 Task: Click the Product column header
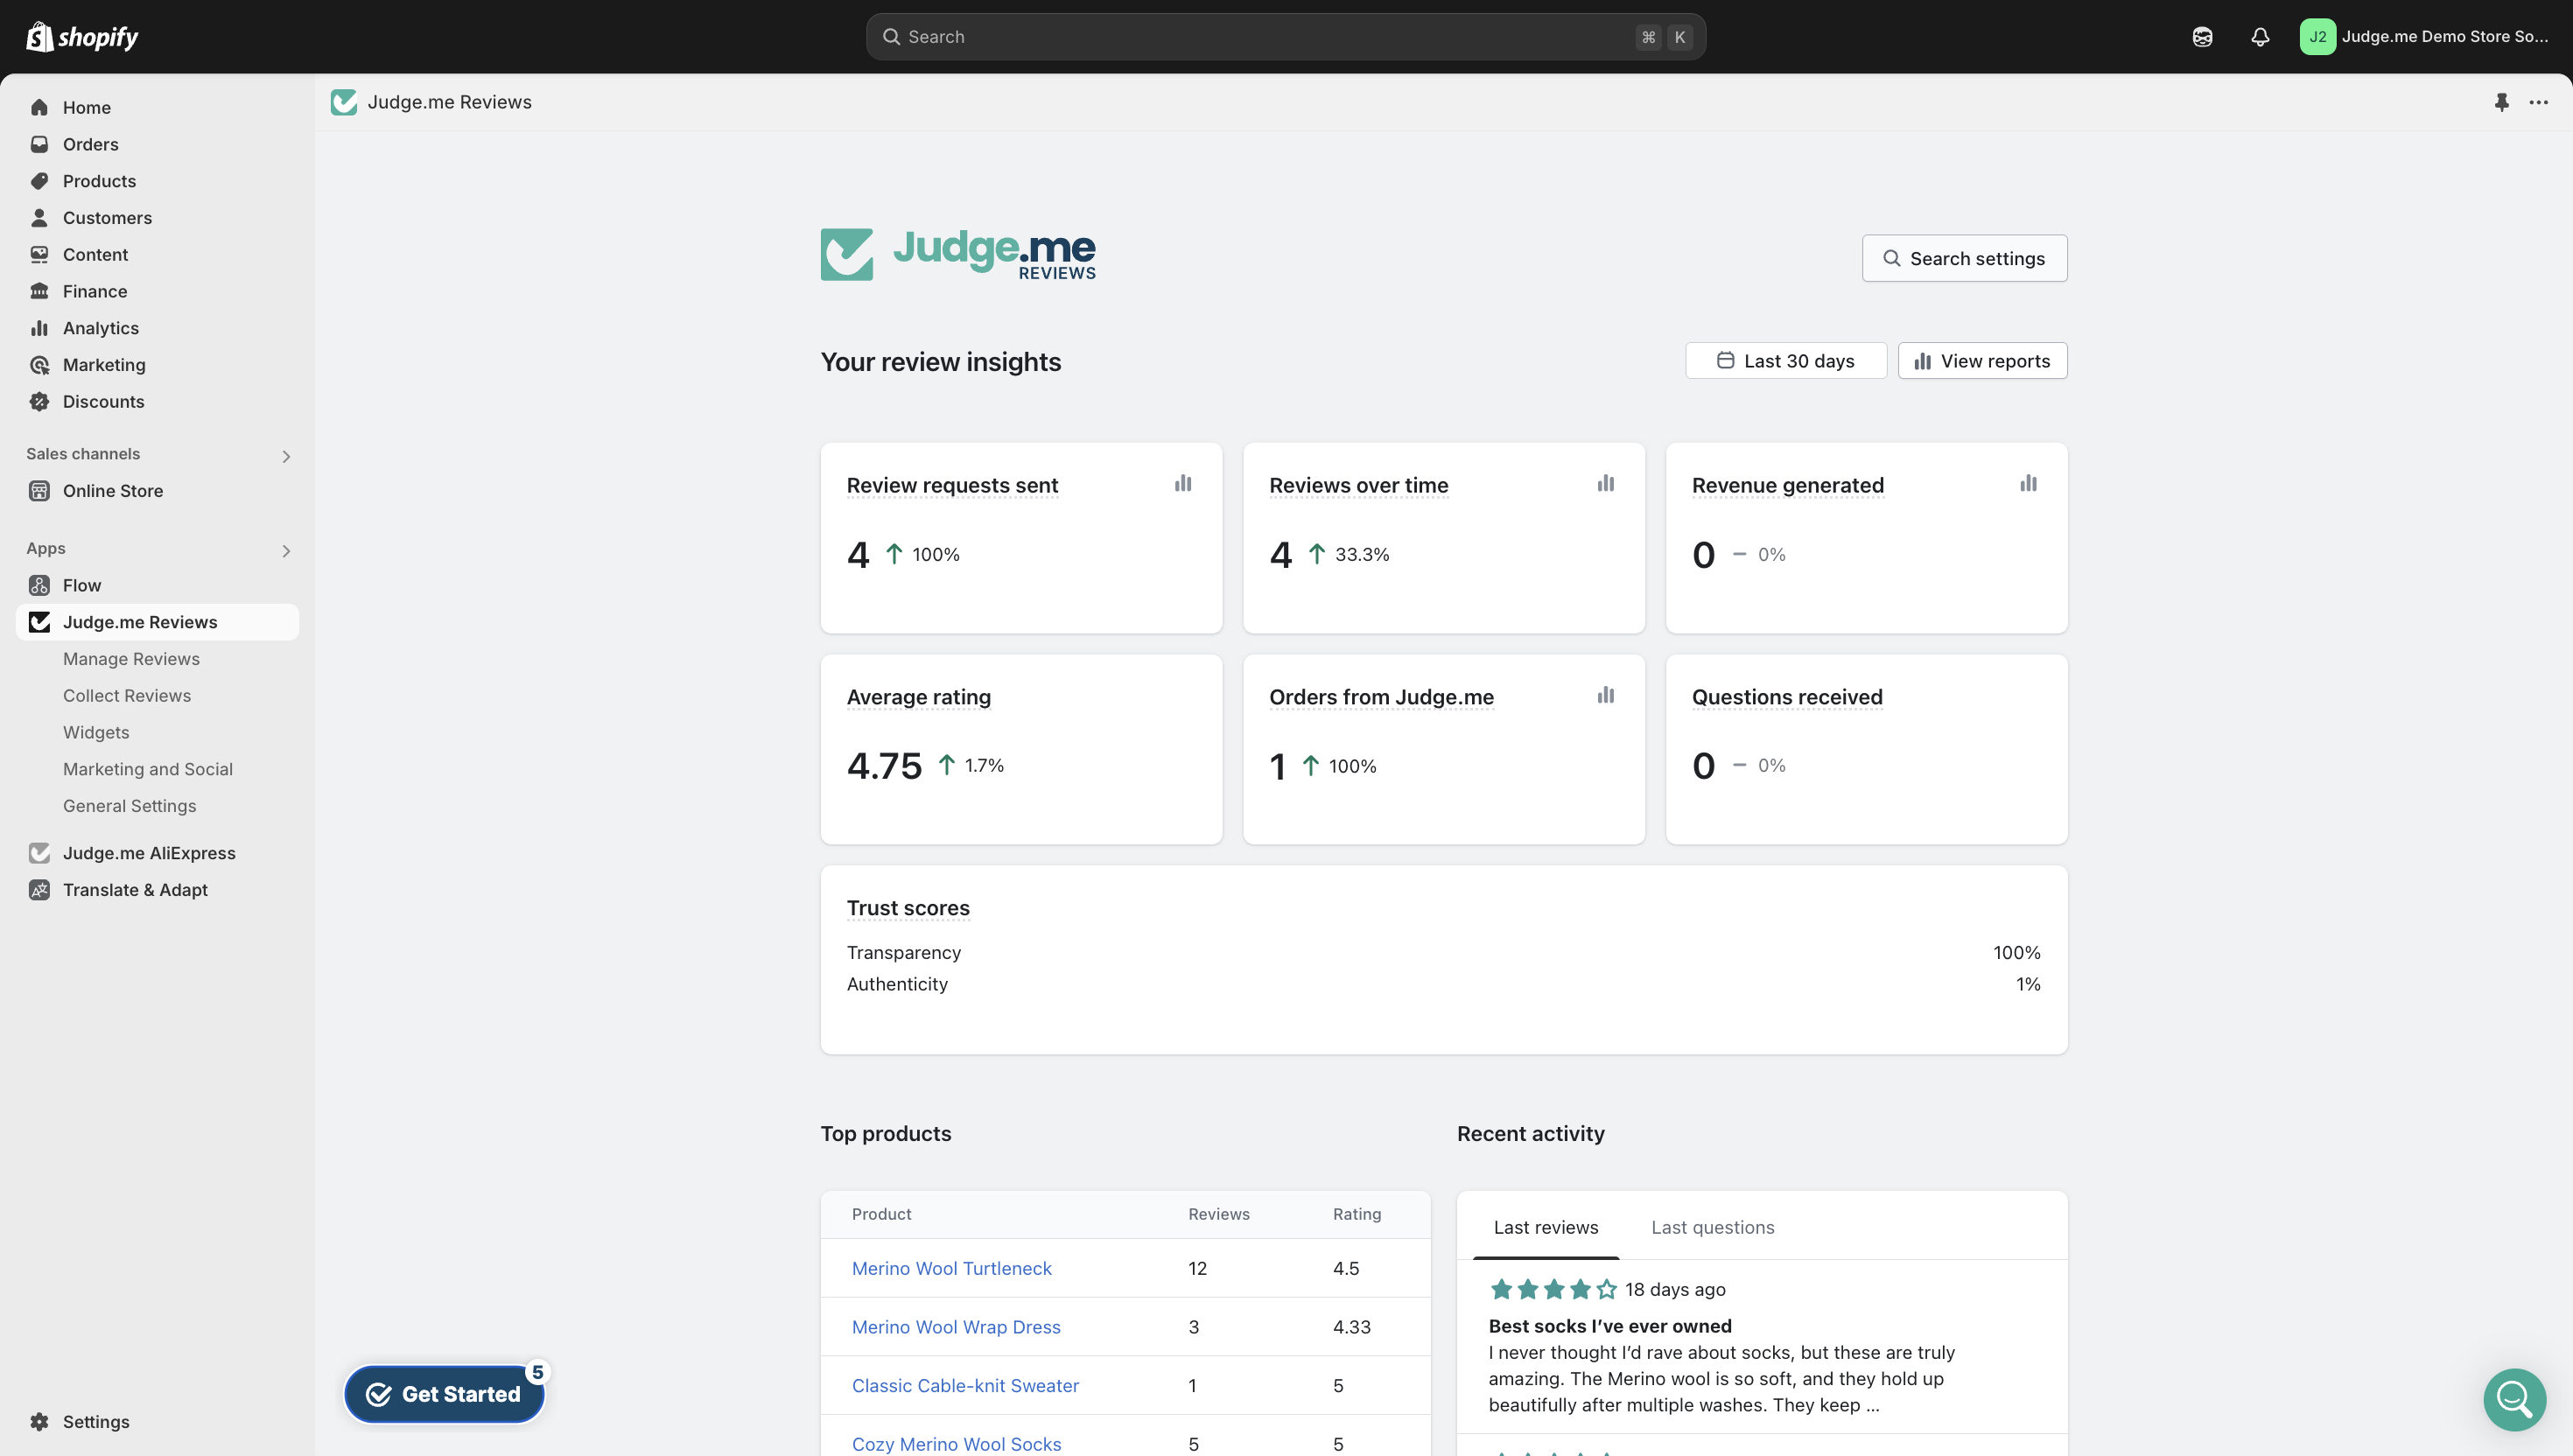pyautogui.click(x=881, y=1214)
